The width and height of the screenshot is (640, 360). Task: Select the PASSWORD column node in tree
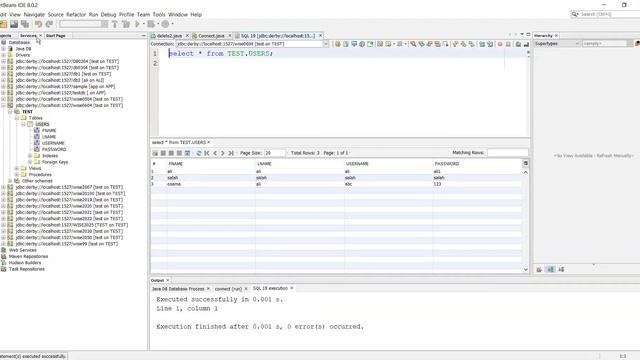click(54, 149)
